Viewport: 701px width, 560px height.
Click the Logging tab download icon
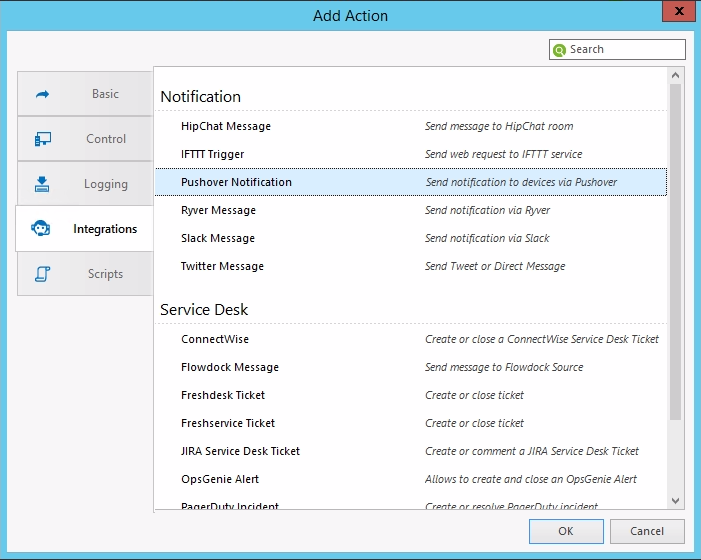click(43, 184)
